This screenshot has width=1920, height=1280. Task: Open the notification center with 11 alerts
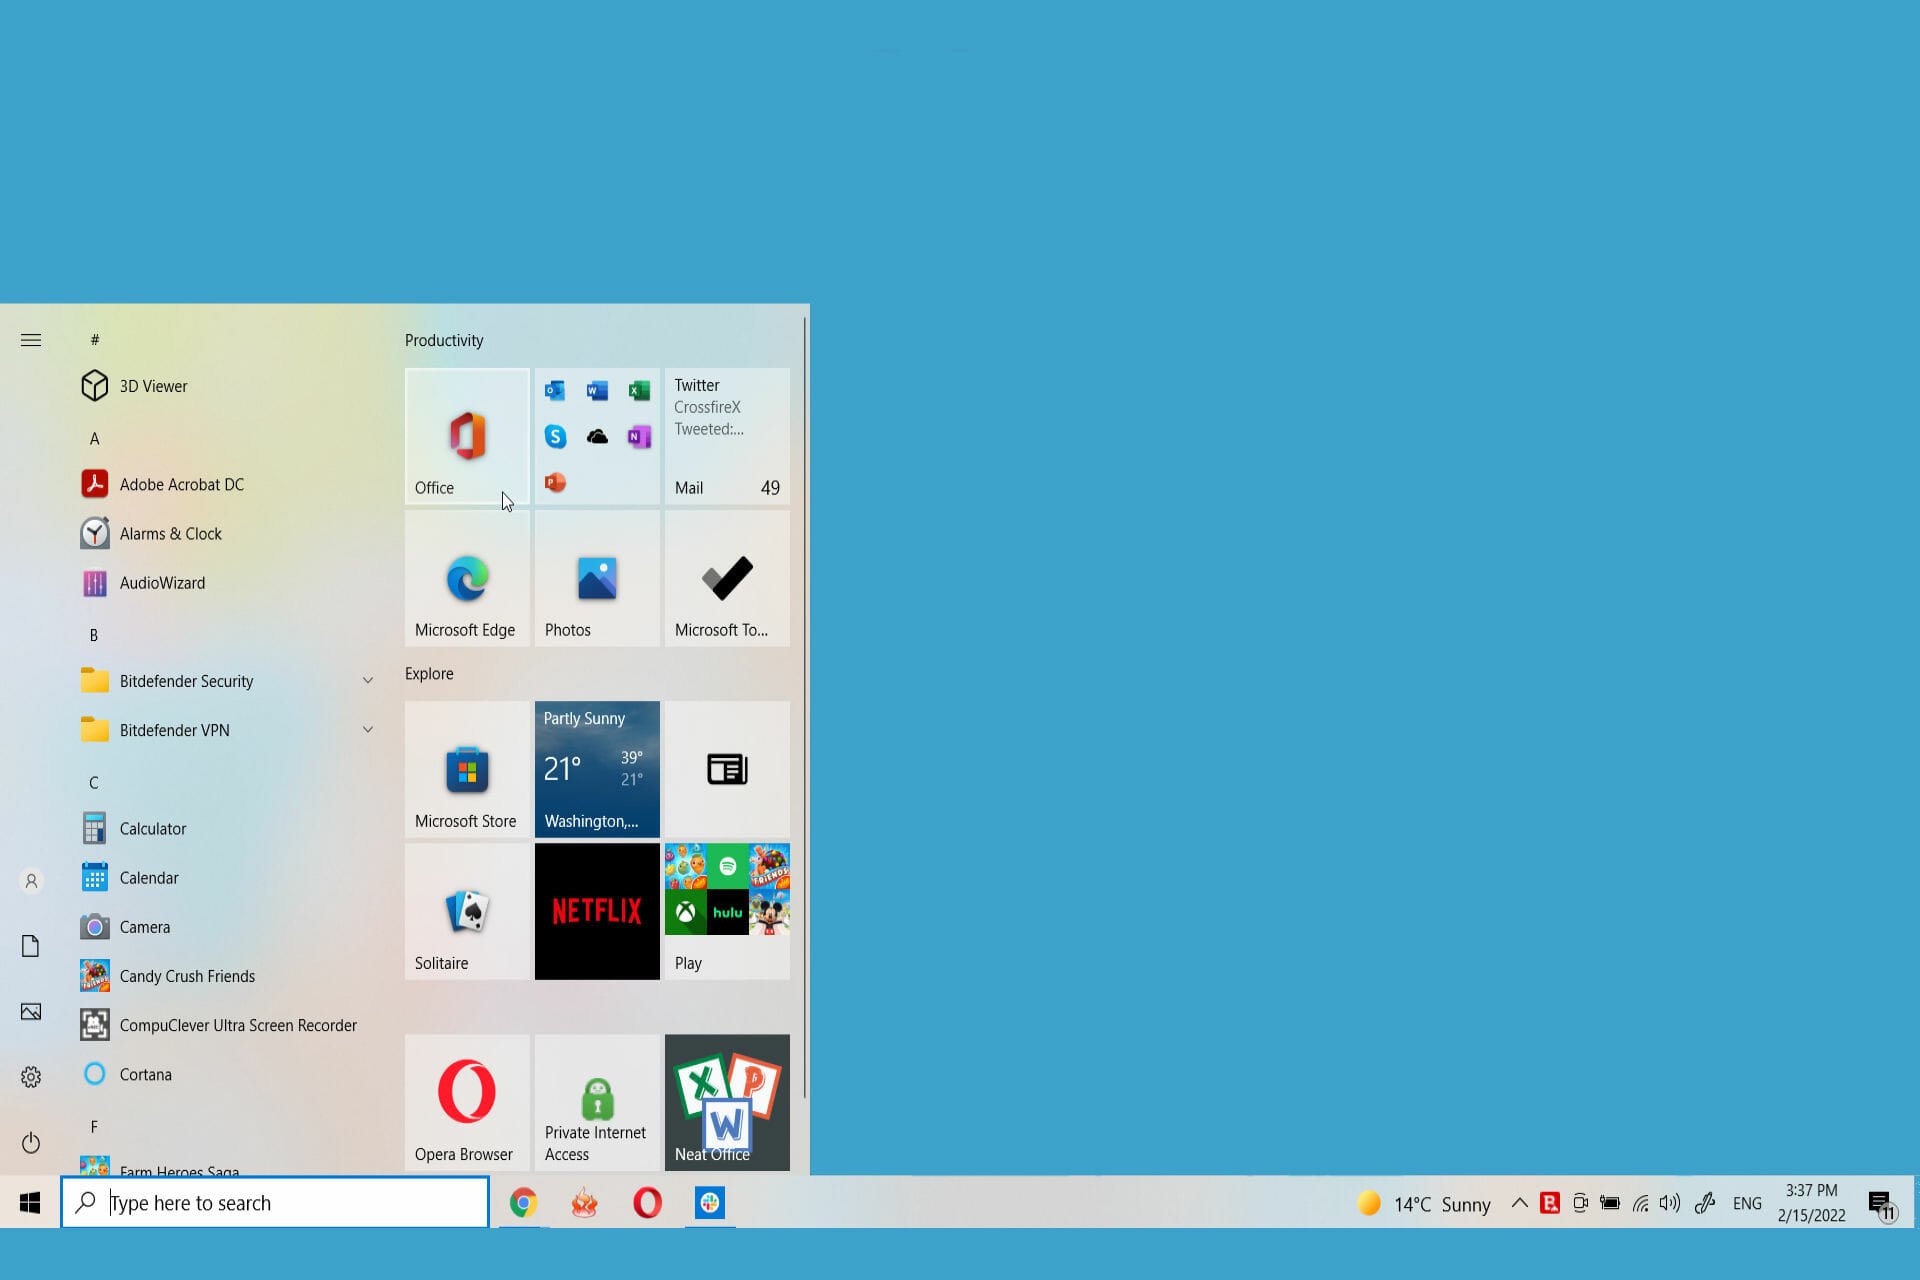1882,1205
